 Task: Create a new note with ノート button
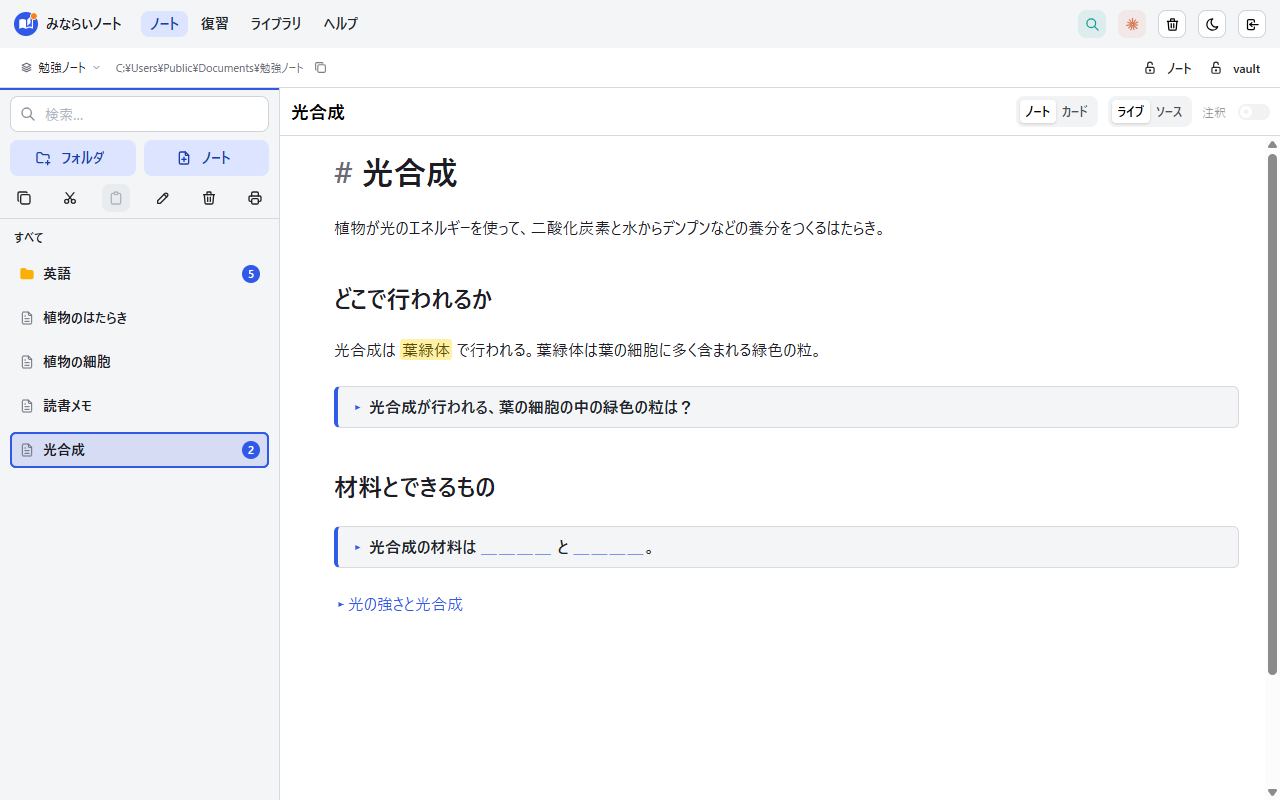point(206,158)
